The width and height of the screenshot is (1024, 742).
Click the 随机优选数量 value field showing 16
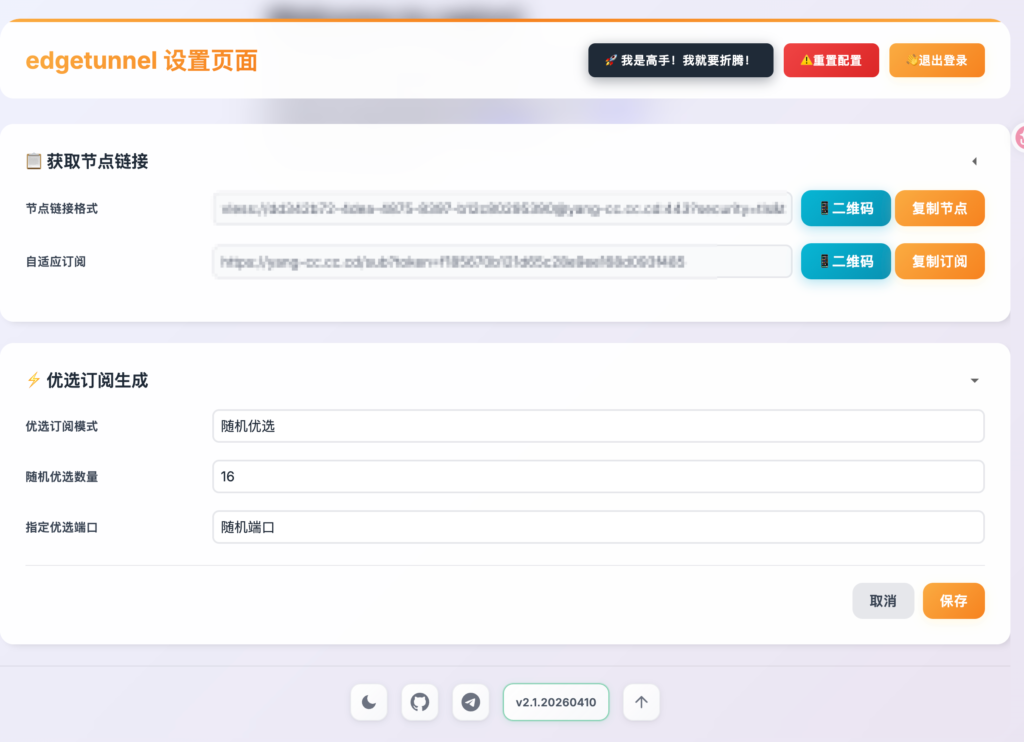click(x=597, y=476)
